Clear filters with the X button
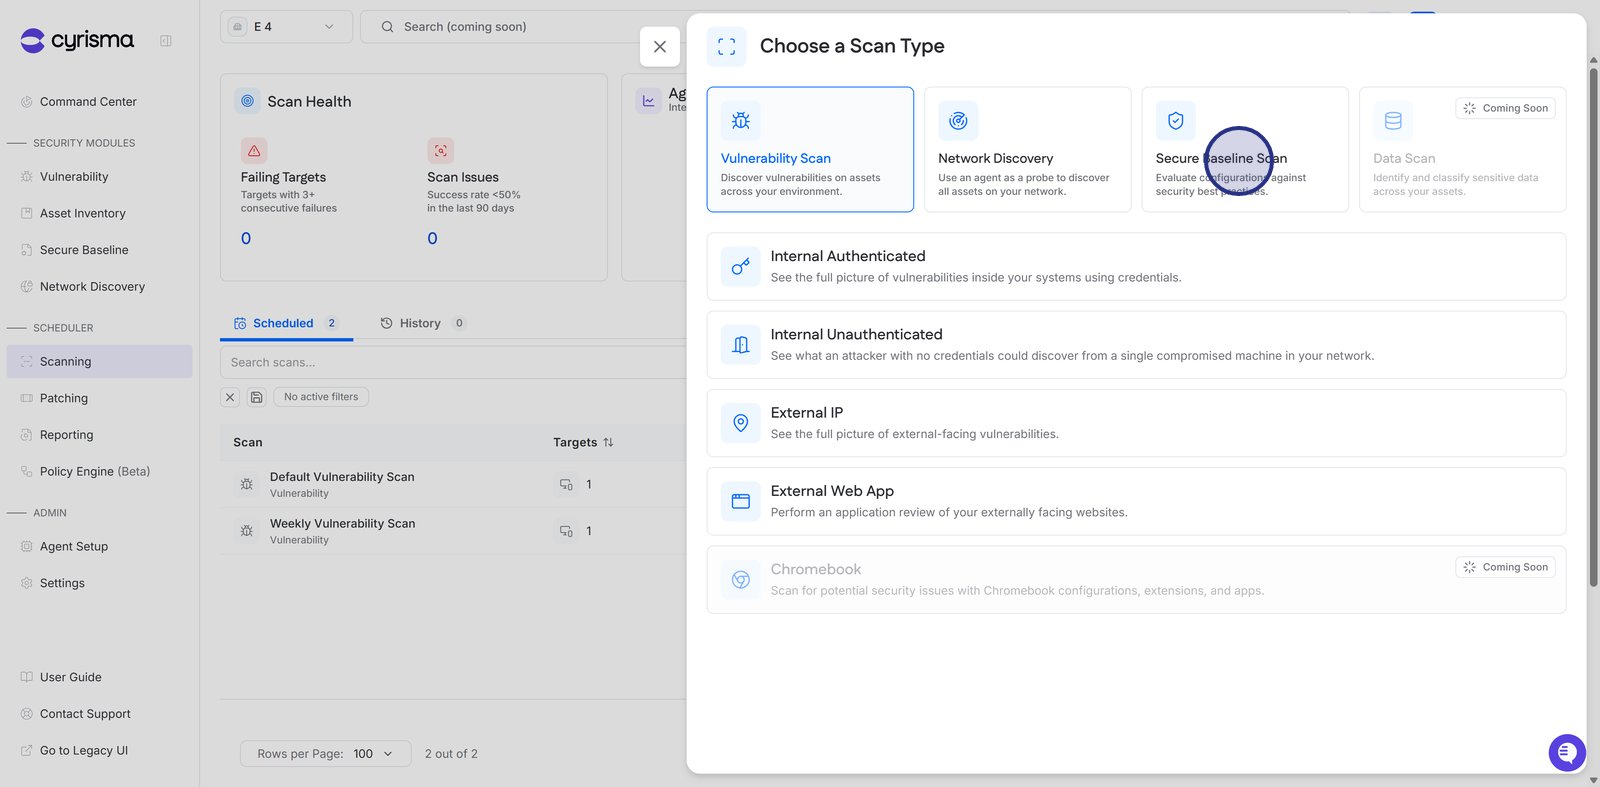The height and width of the screenshot is (787, 1600). coord(230,397)
